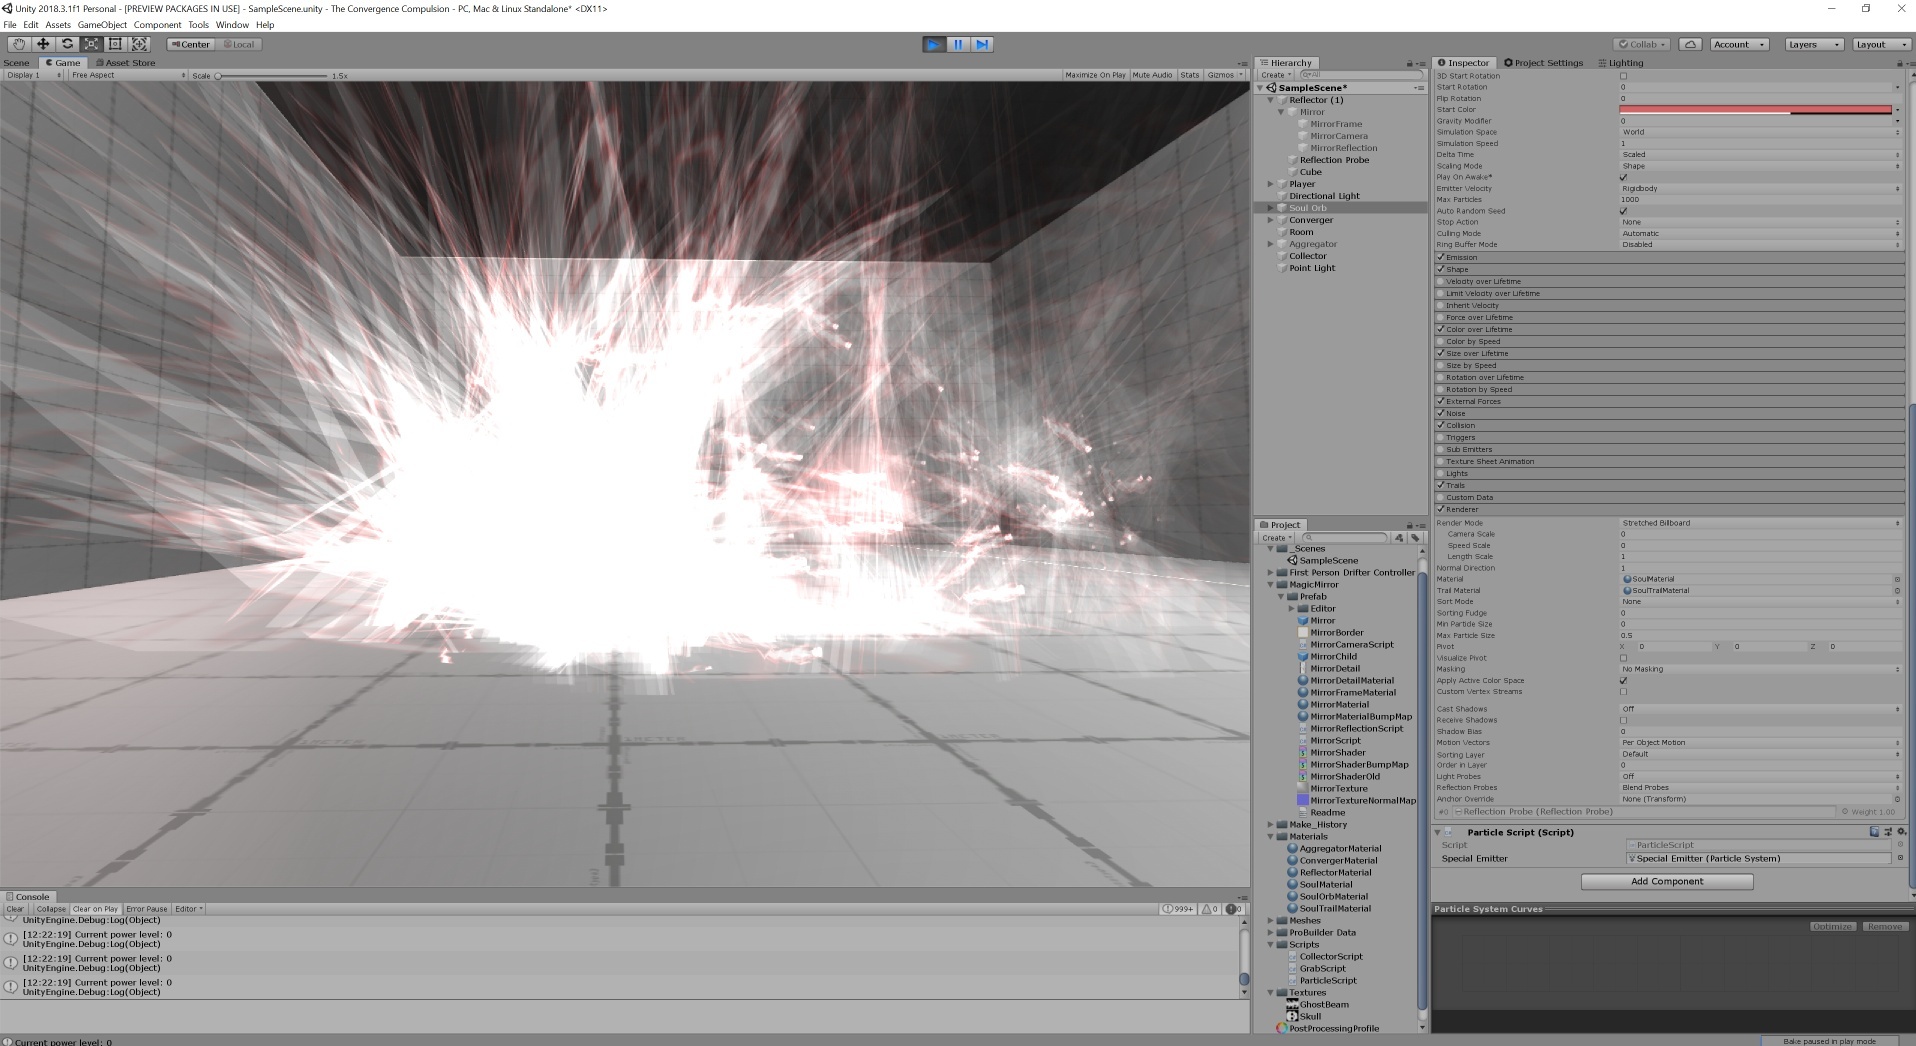Click Maximize On Play button
This screenshot has height=1046, width=1916.
point(1095,75)
